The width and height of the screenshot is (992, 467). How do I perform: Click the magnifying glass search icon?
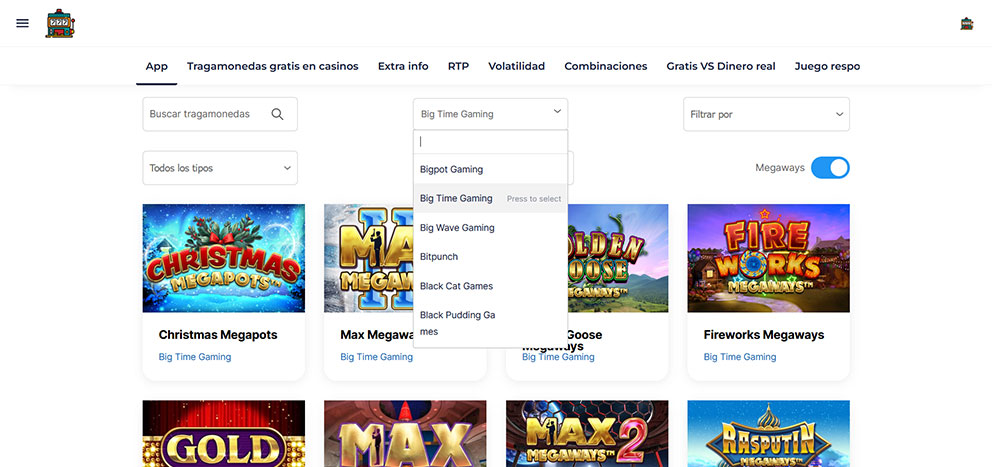(x=277, y=114)
